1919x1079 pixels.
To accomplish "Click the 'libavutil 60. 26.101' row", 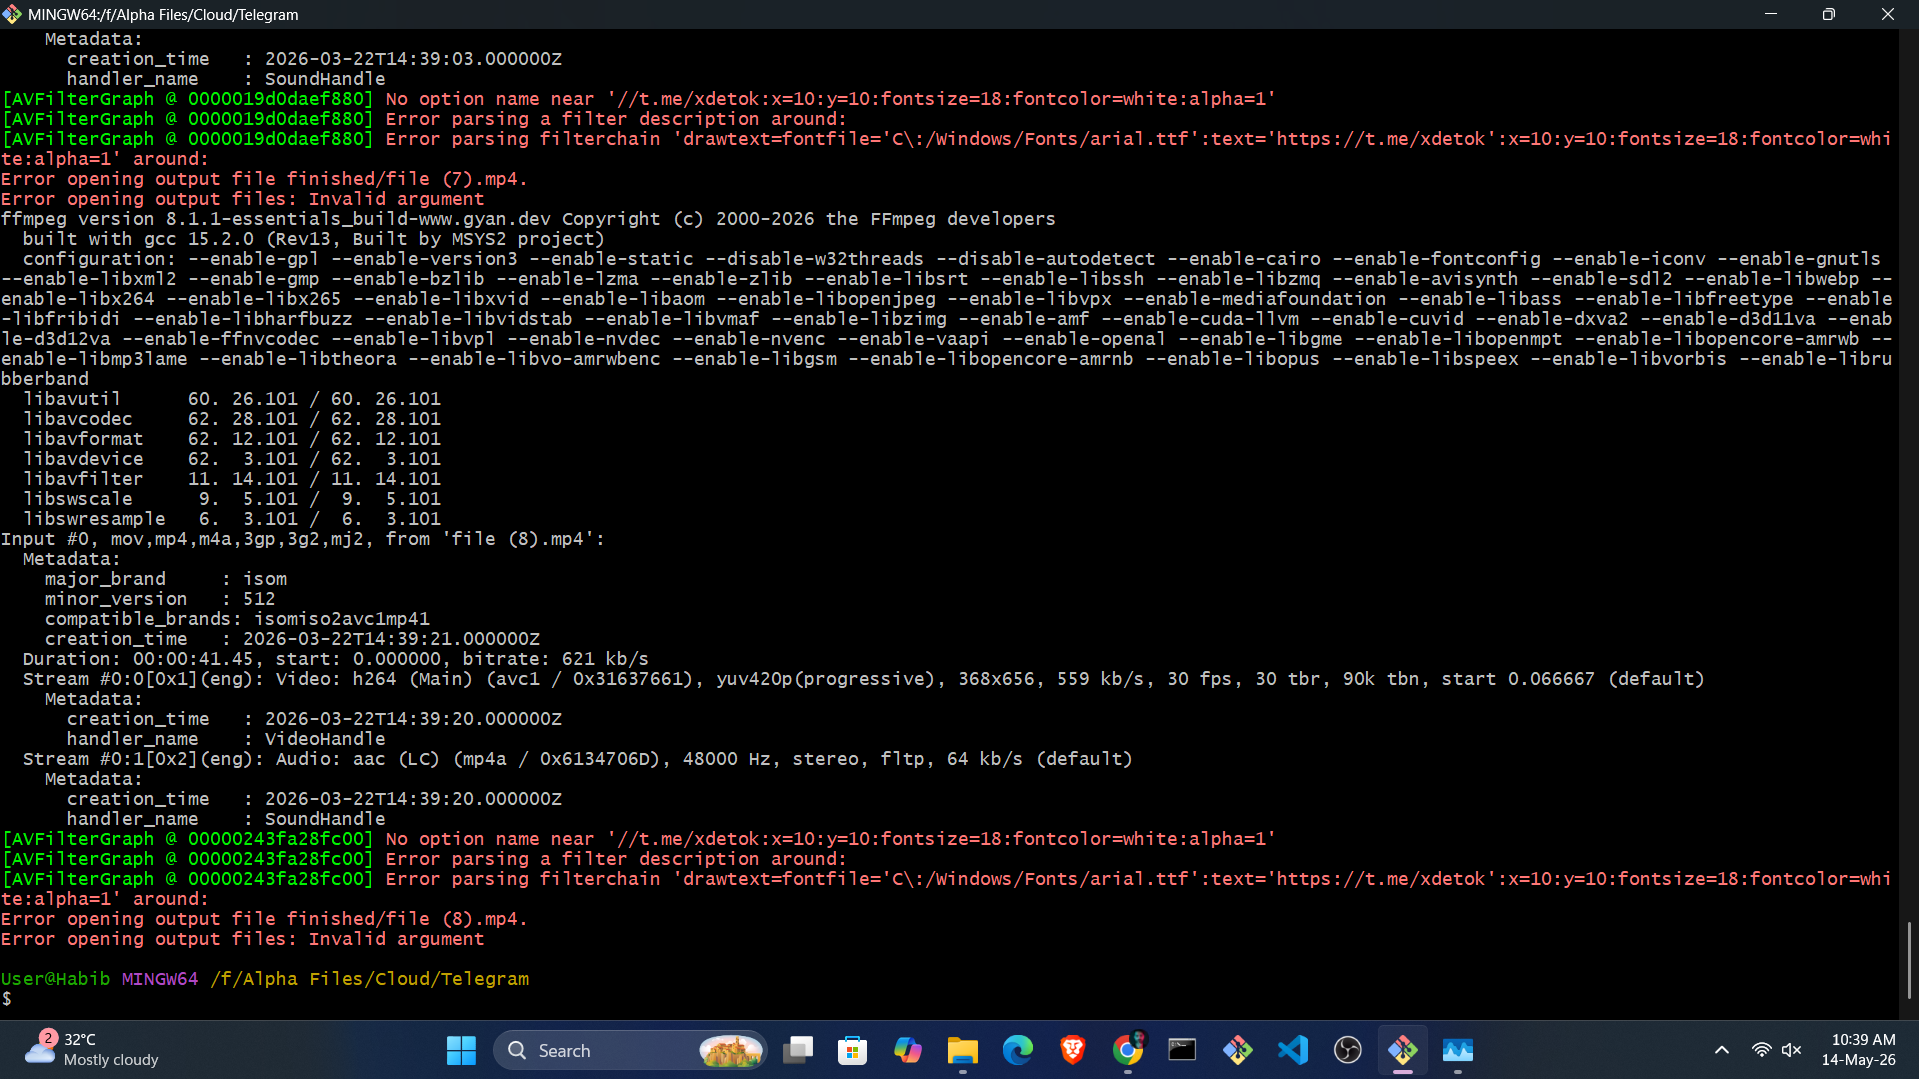I will click(232, 399).
